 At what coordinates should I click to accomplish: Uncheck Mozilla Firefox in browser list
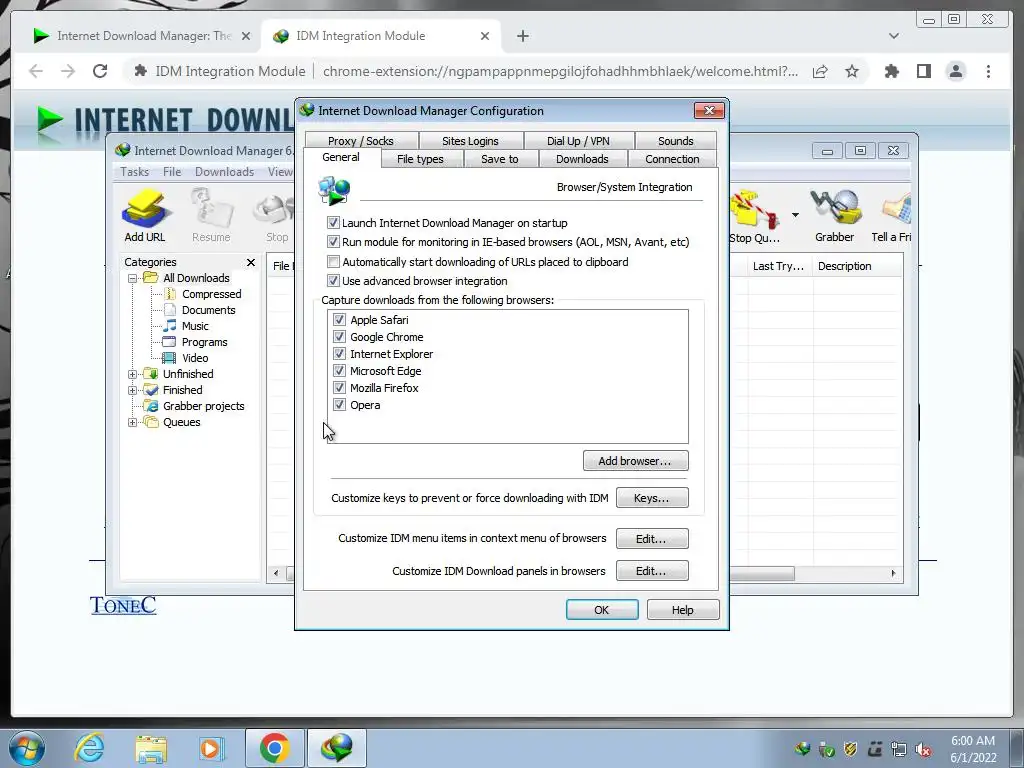click(339, 387)
